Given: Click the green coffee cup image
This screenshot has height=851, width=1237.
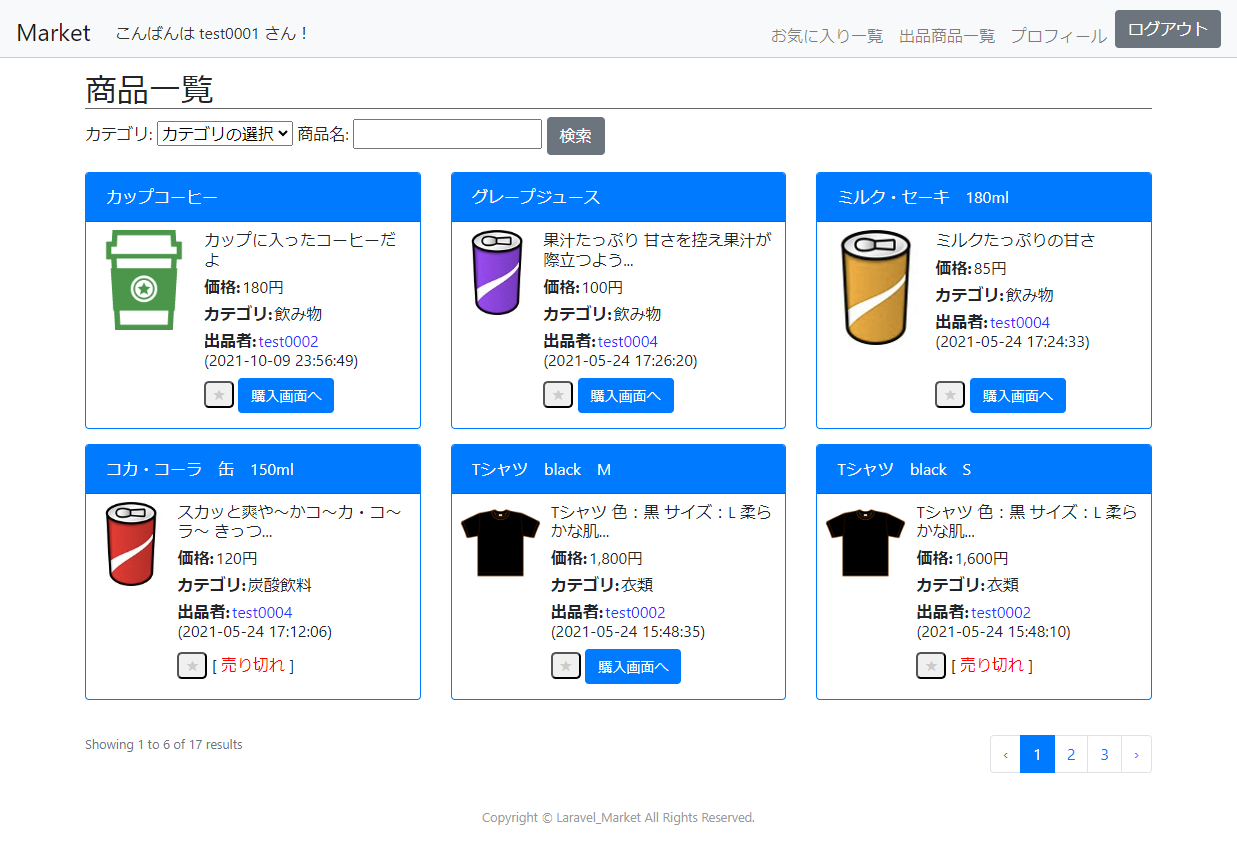Looking at the screenshot, I should coord(144,280).
